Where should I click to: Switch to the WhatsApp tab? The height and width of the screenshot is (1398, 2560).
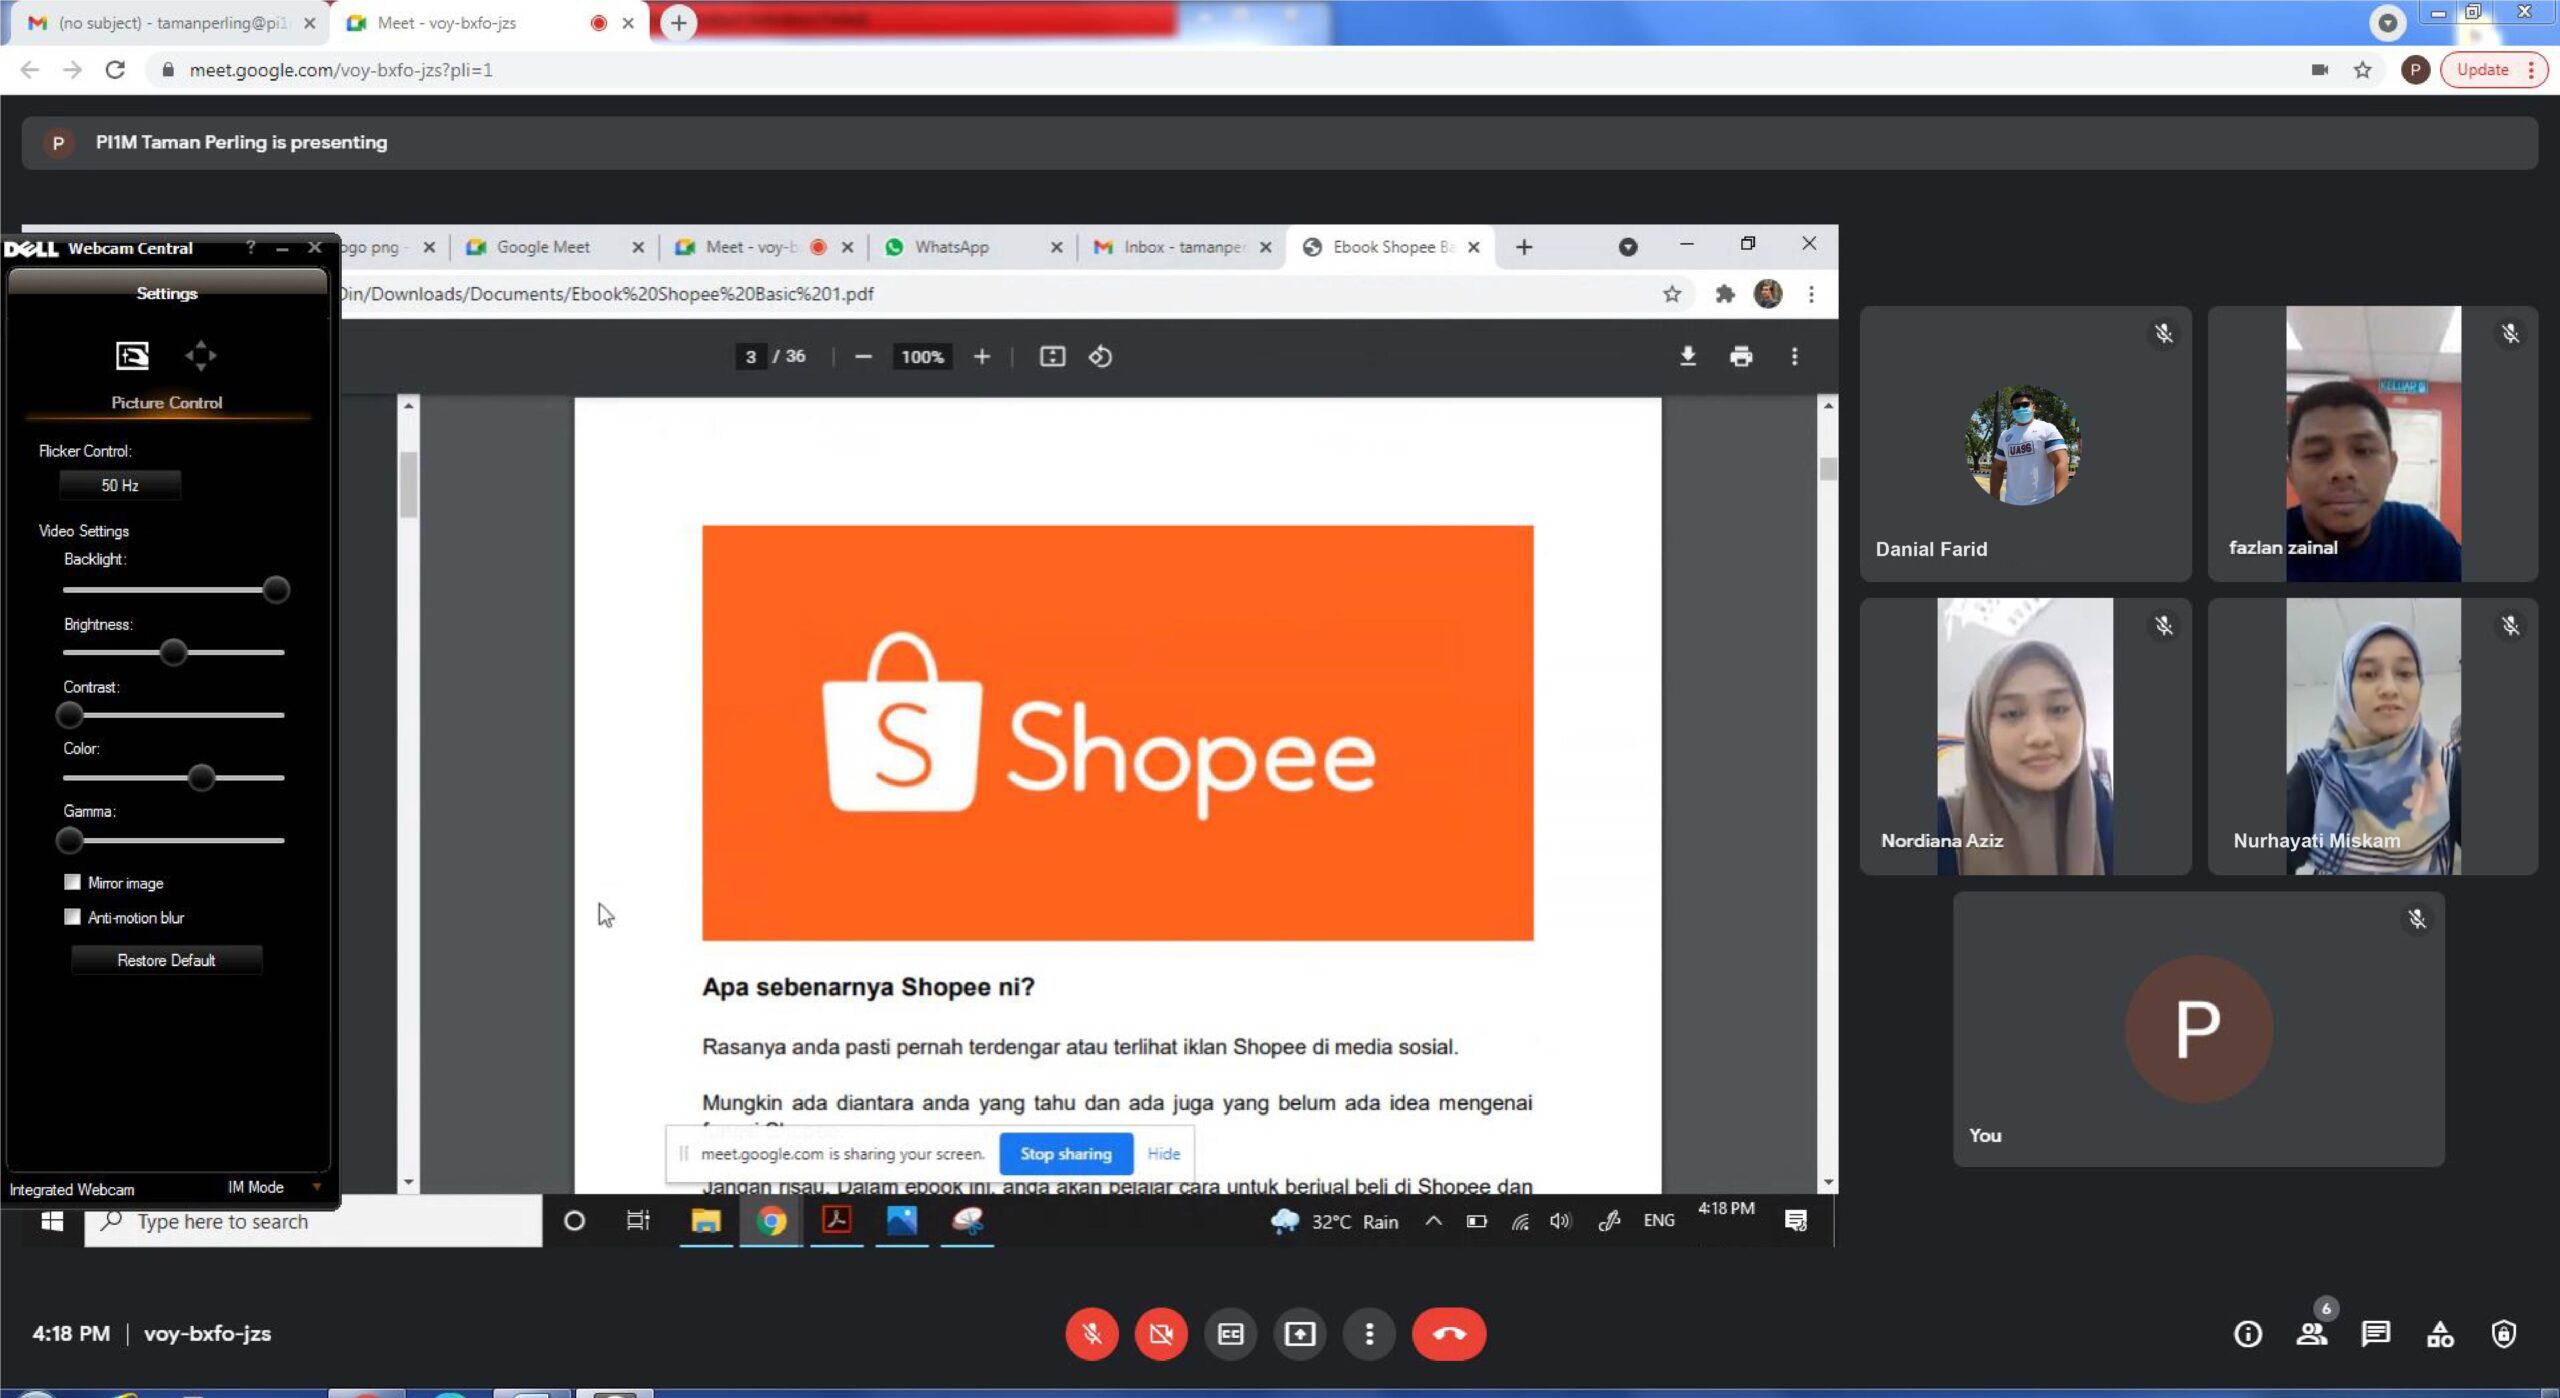[x=950, y=247]
